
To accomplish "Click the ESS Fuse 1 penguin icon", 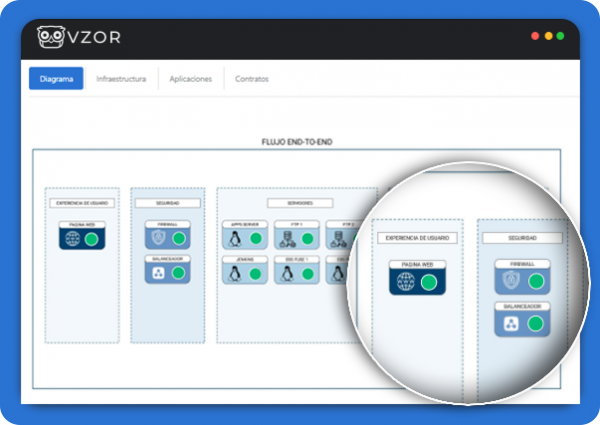I will click(286, 274).
